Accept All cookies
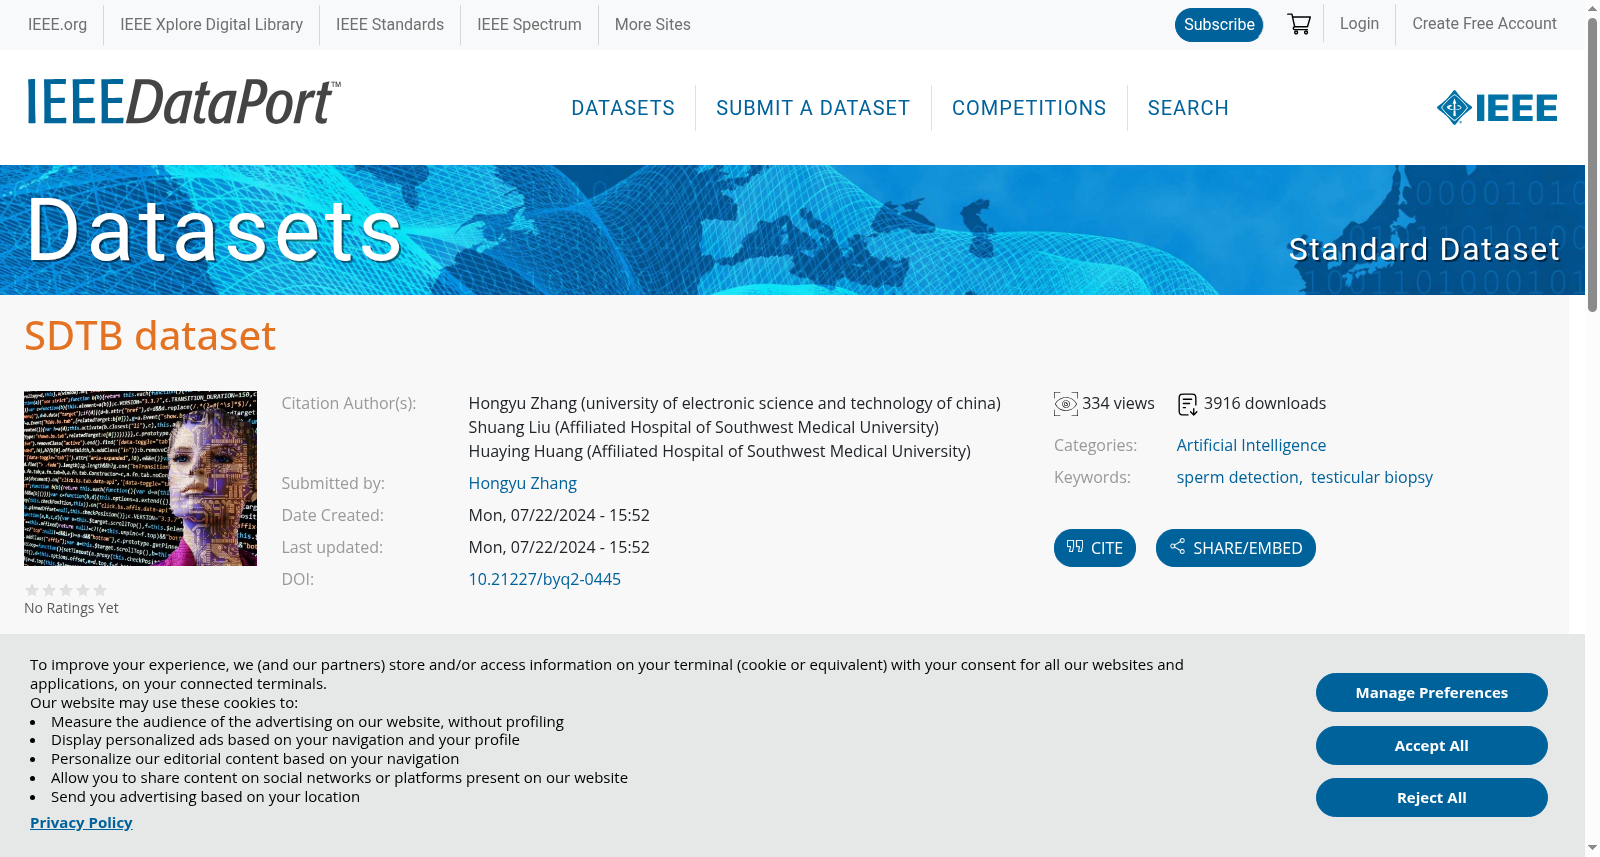Image resolution: width=1600 pixels, height=857 pixels. click(1432, 745)
